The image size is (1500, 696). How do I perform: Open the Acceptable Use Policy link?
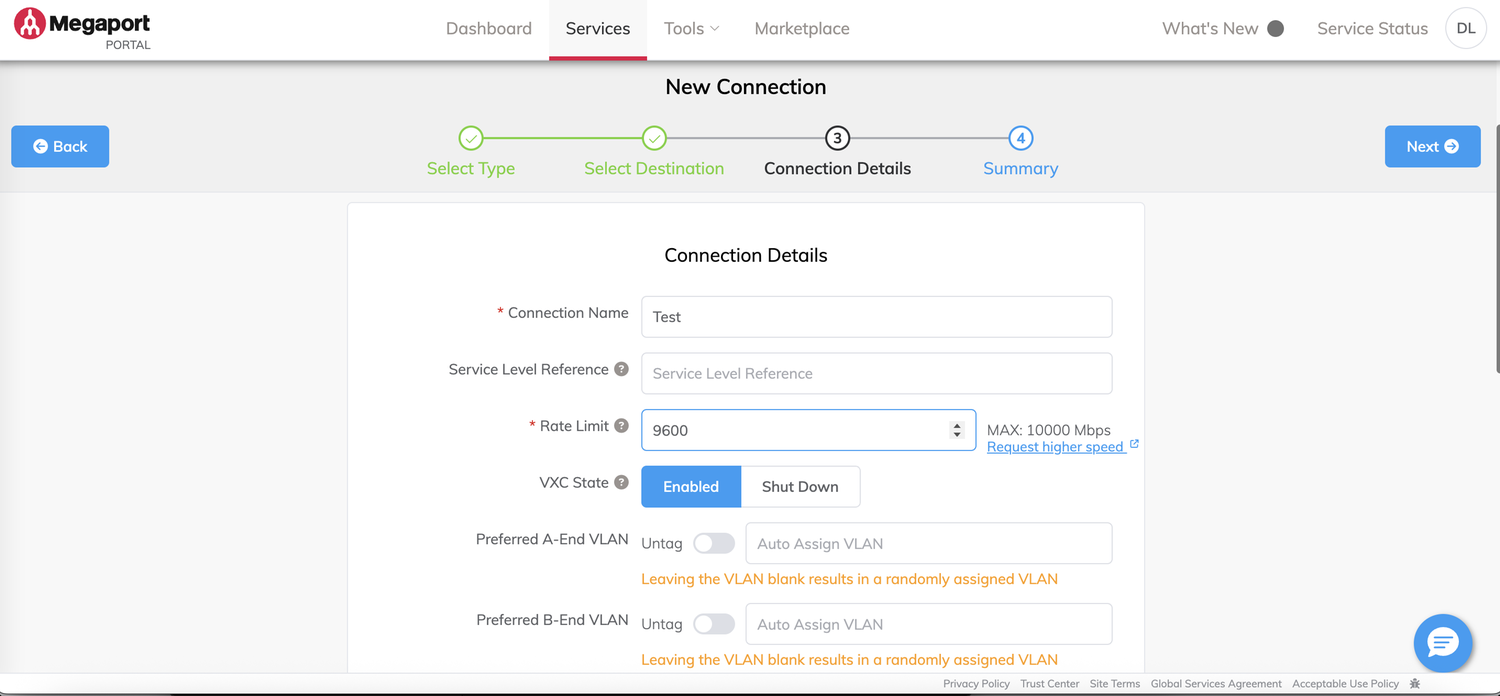click(x=1345, y=684)
